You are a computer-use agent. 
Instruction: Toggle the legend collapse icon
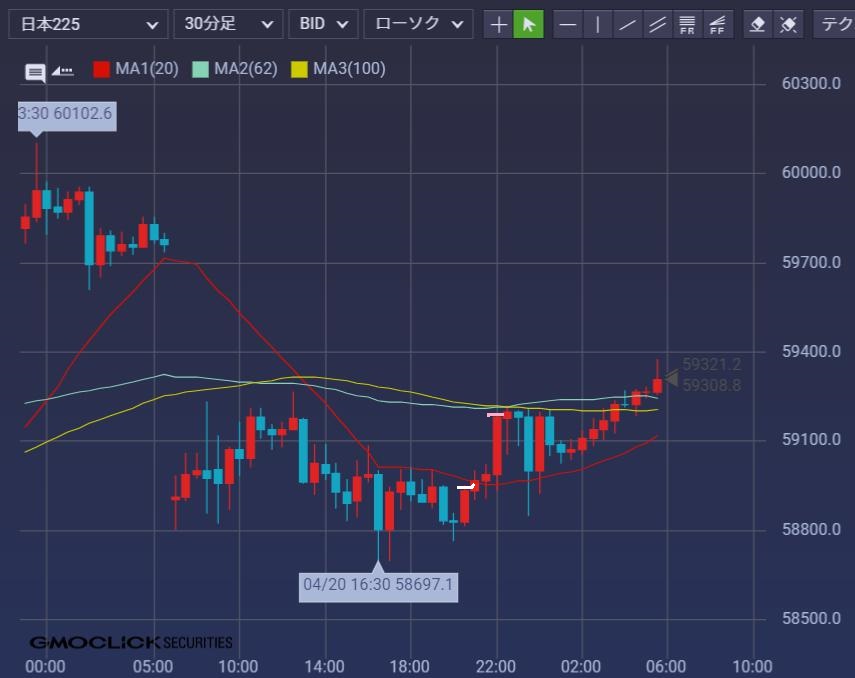(x=62, y=71)
